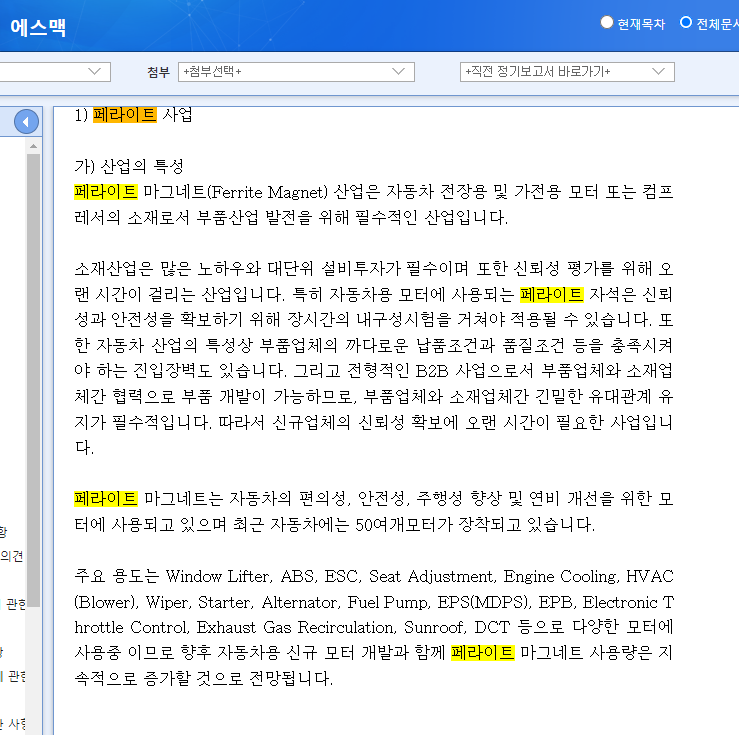
Task: Click highlighted 페라이트 before 마그네트(Ferrite Magnet)
Action: click(105, 191)
